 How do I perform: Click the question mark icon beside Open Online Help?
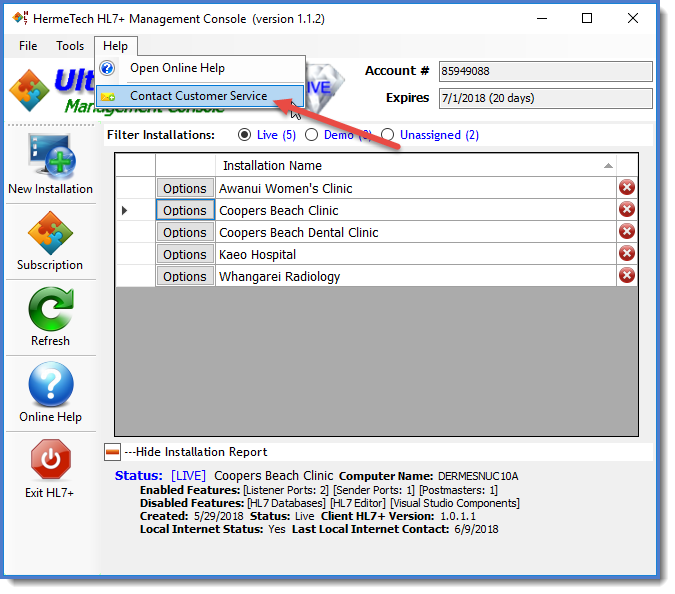pyautogui.click(x=107, y=68)
